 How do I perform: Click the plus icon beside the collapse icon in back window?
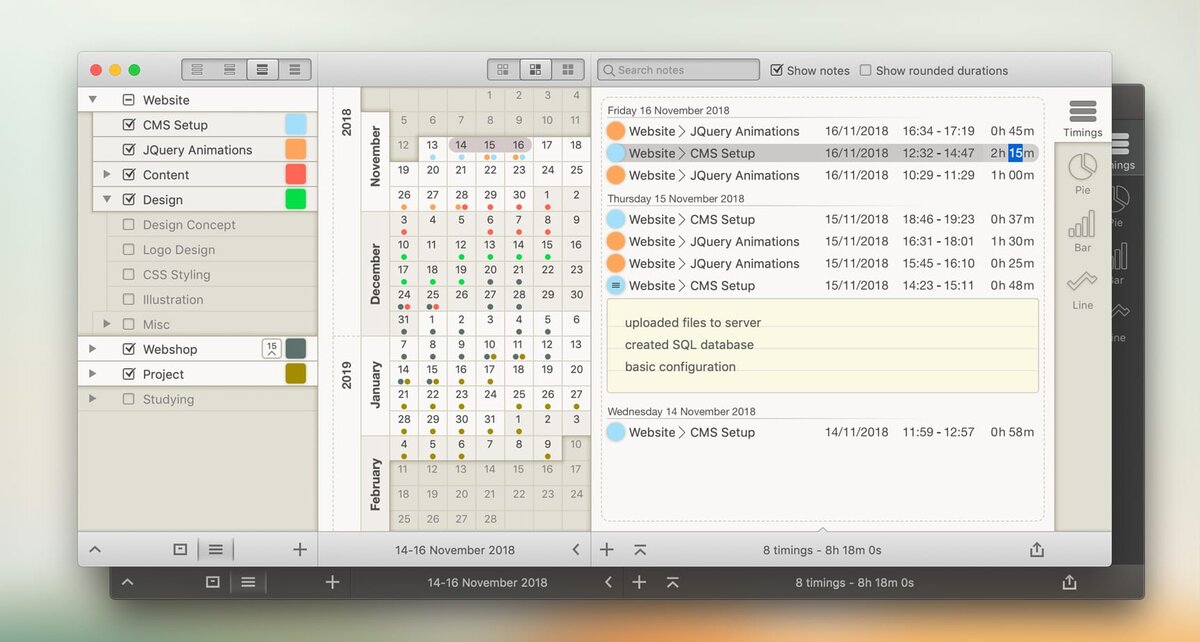639,582
